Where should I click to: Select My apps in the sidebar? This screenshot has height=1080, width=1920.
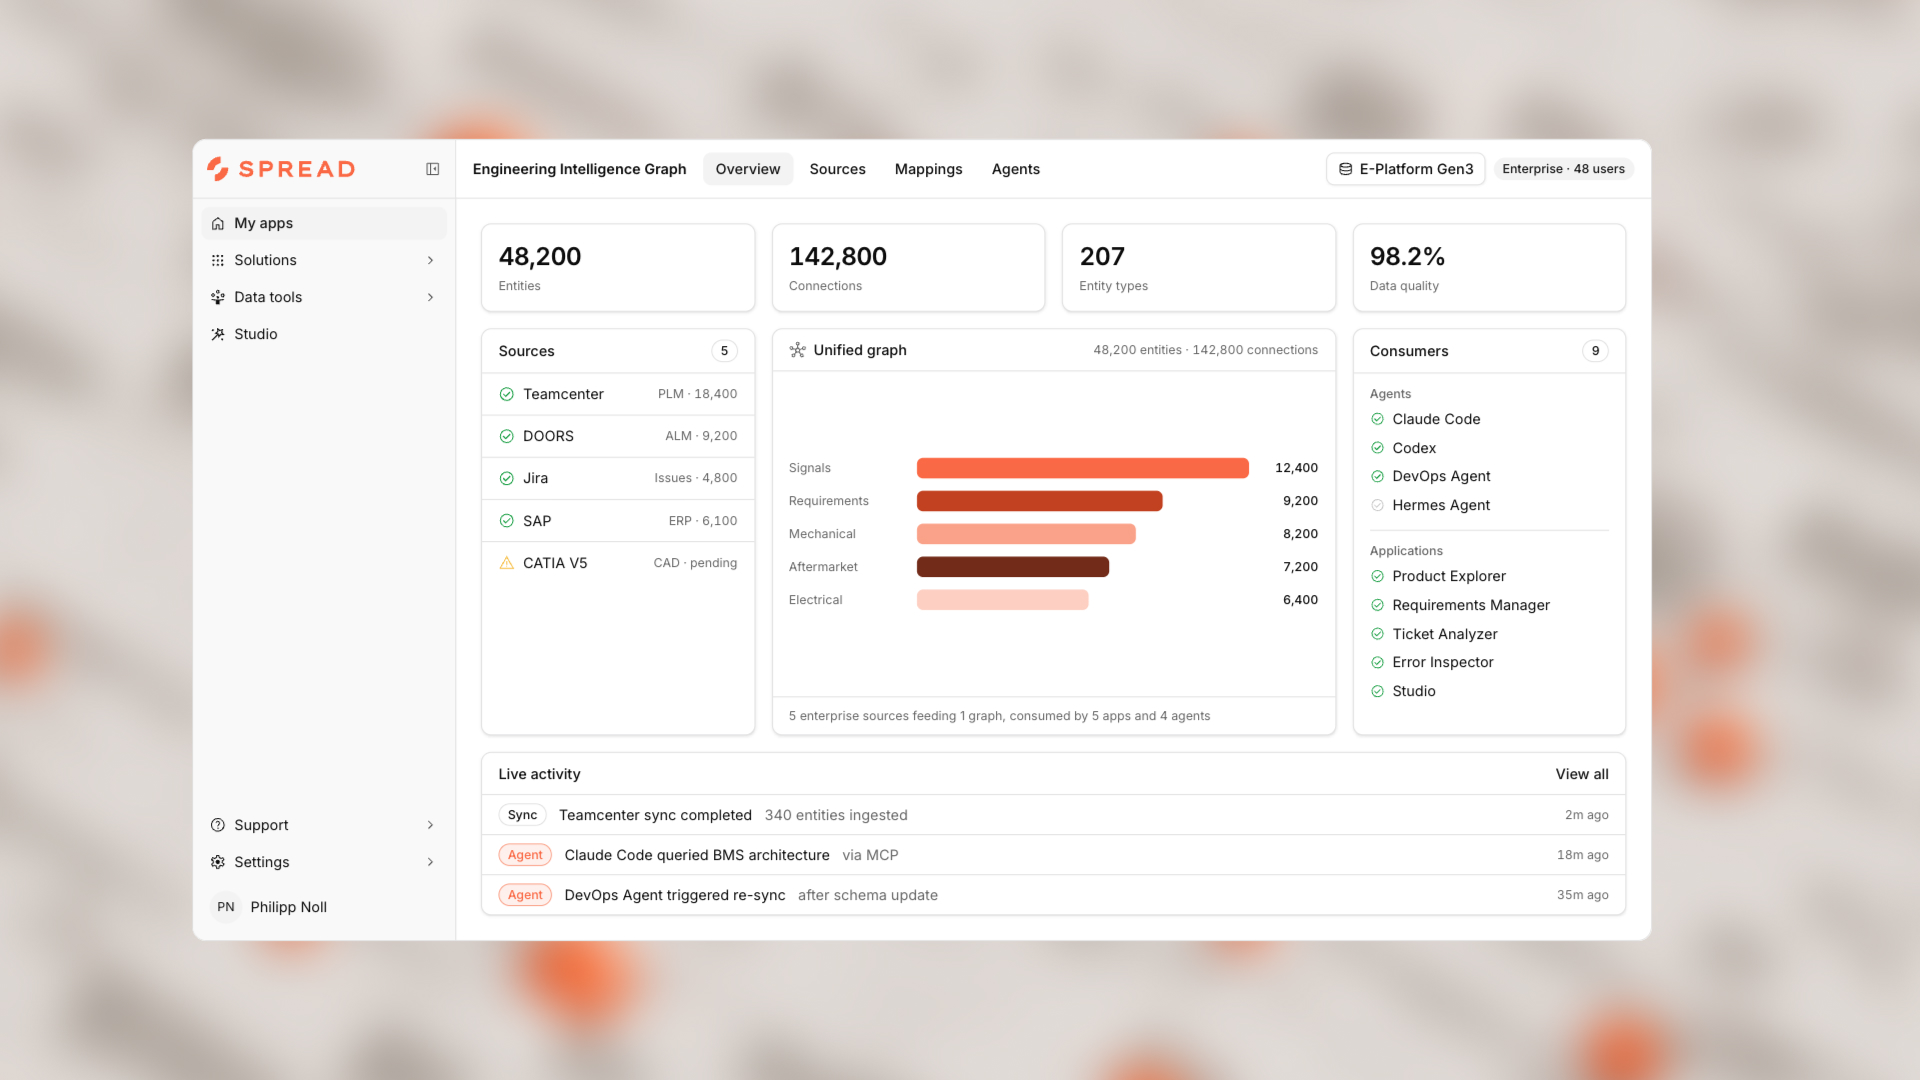click(x=324, y=223)
